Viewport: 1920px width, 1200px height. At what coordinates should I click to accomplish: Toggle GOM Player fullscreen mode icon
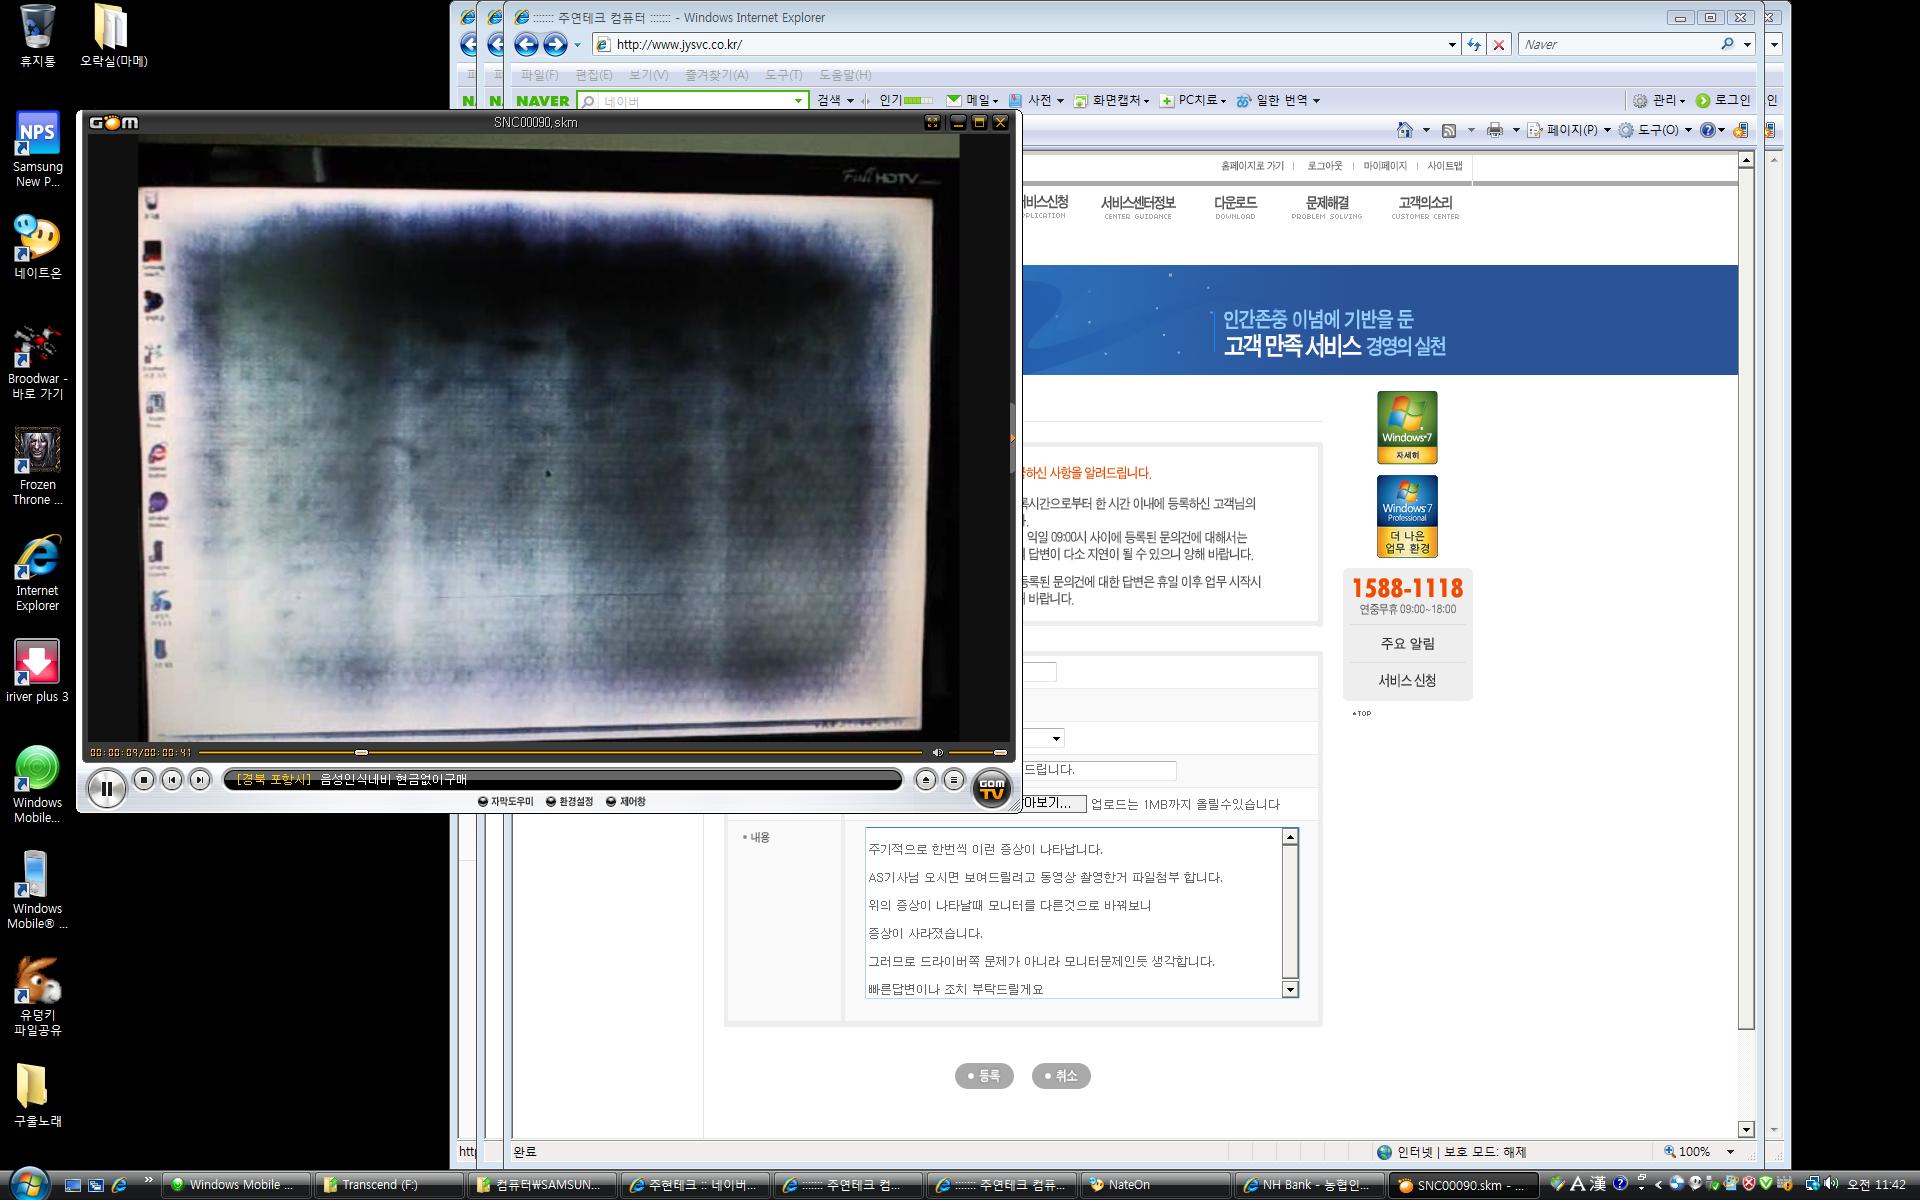932,123
